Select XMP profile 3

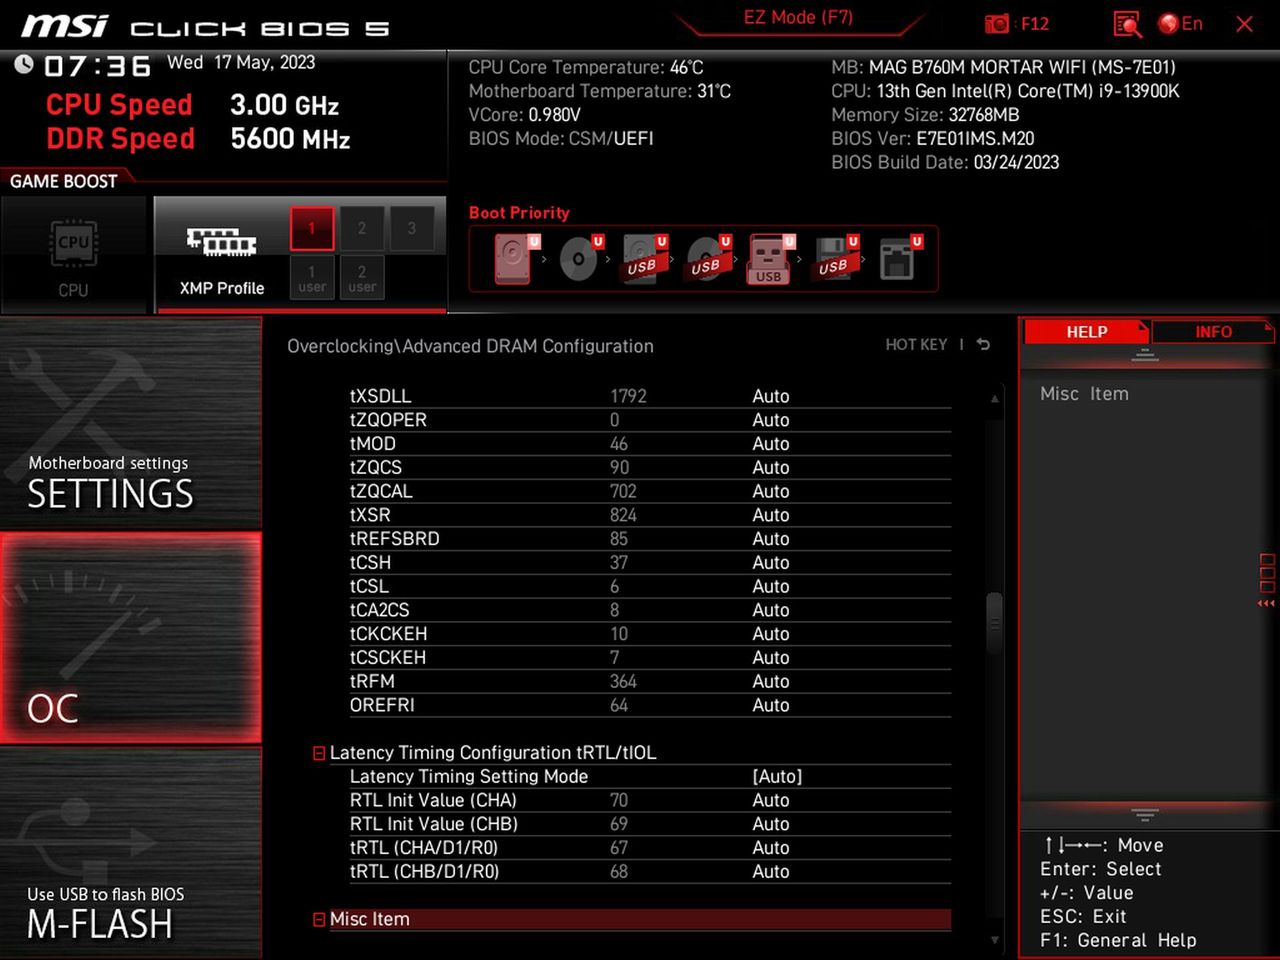point(411,228)
